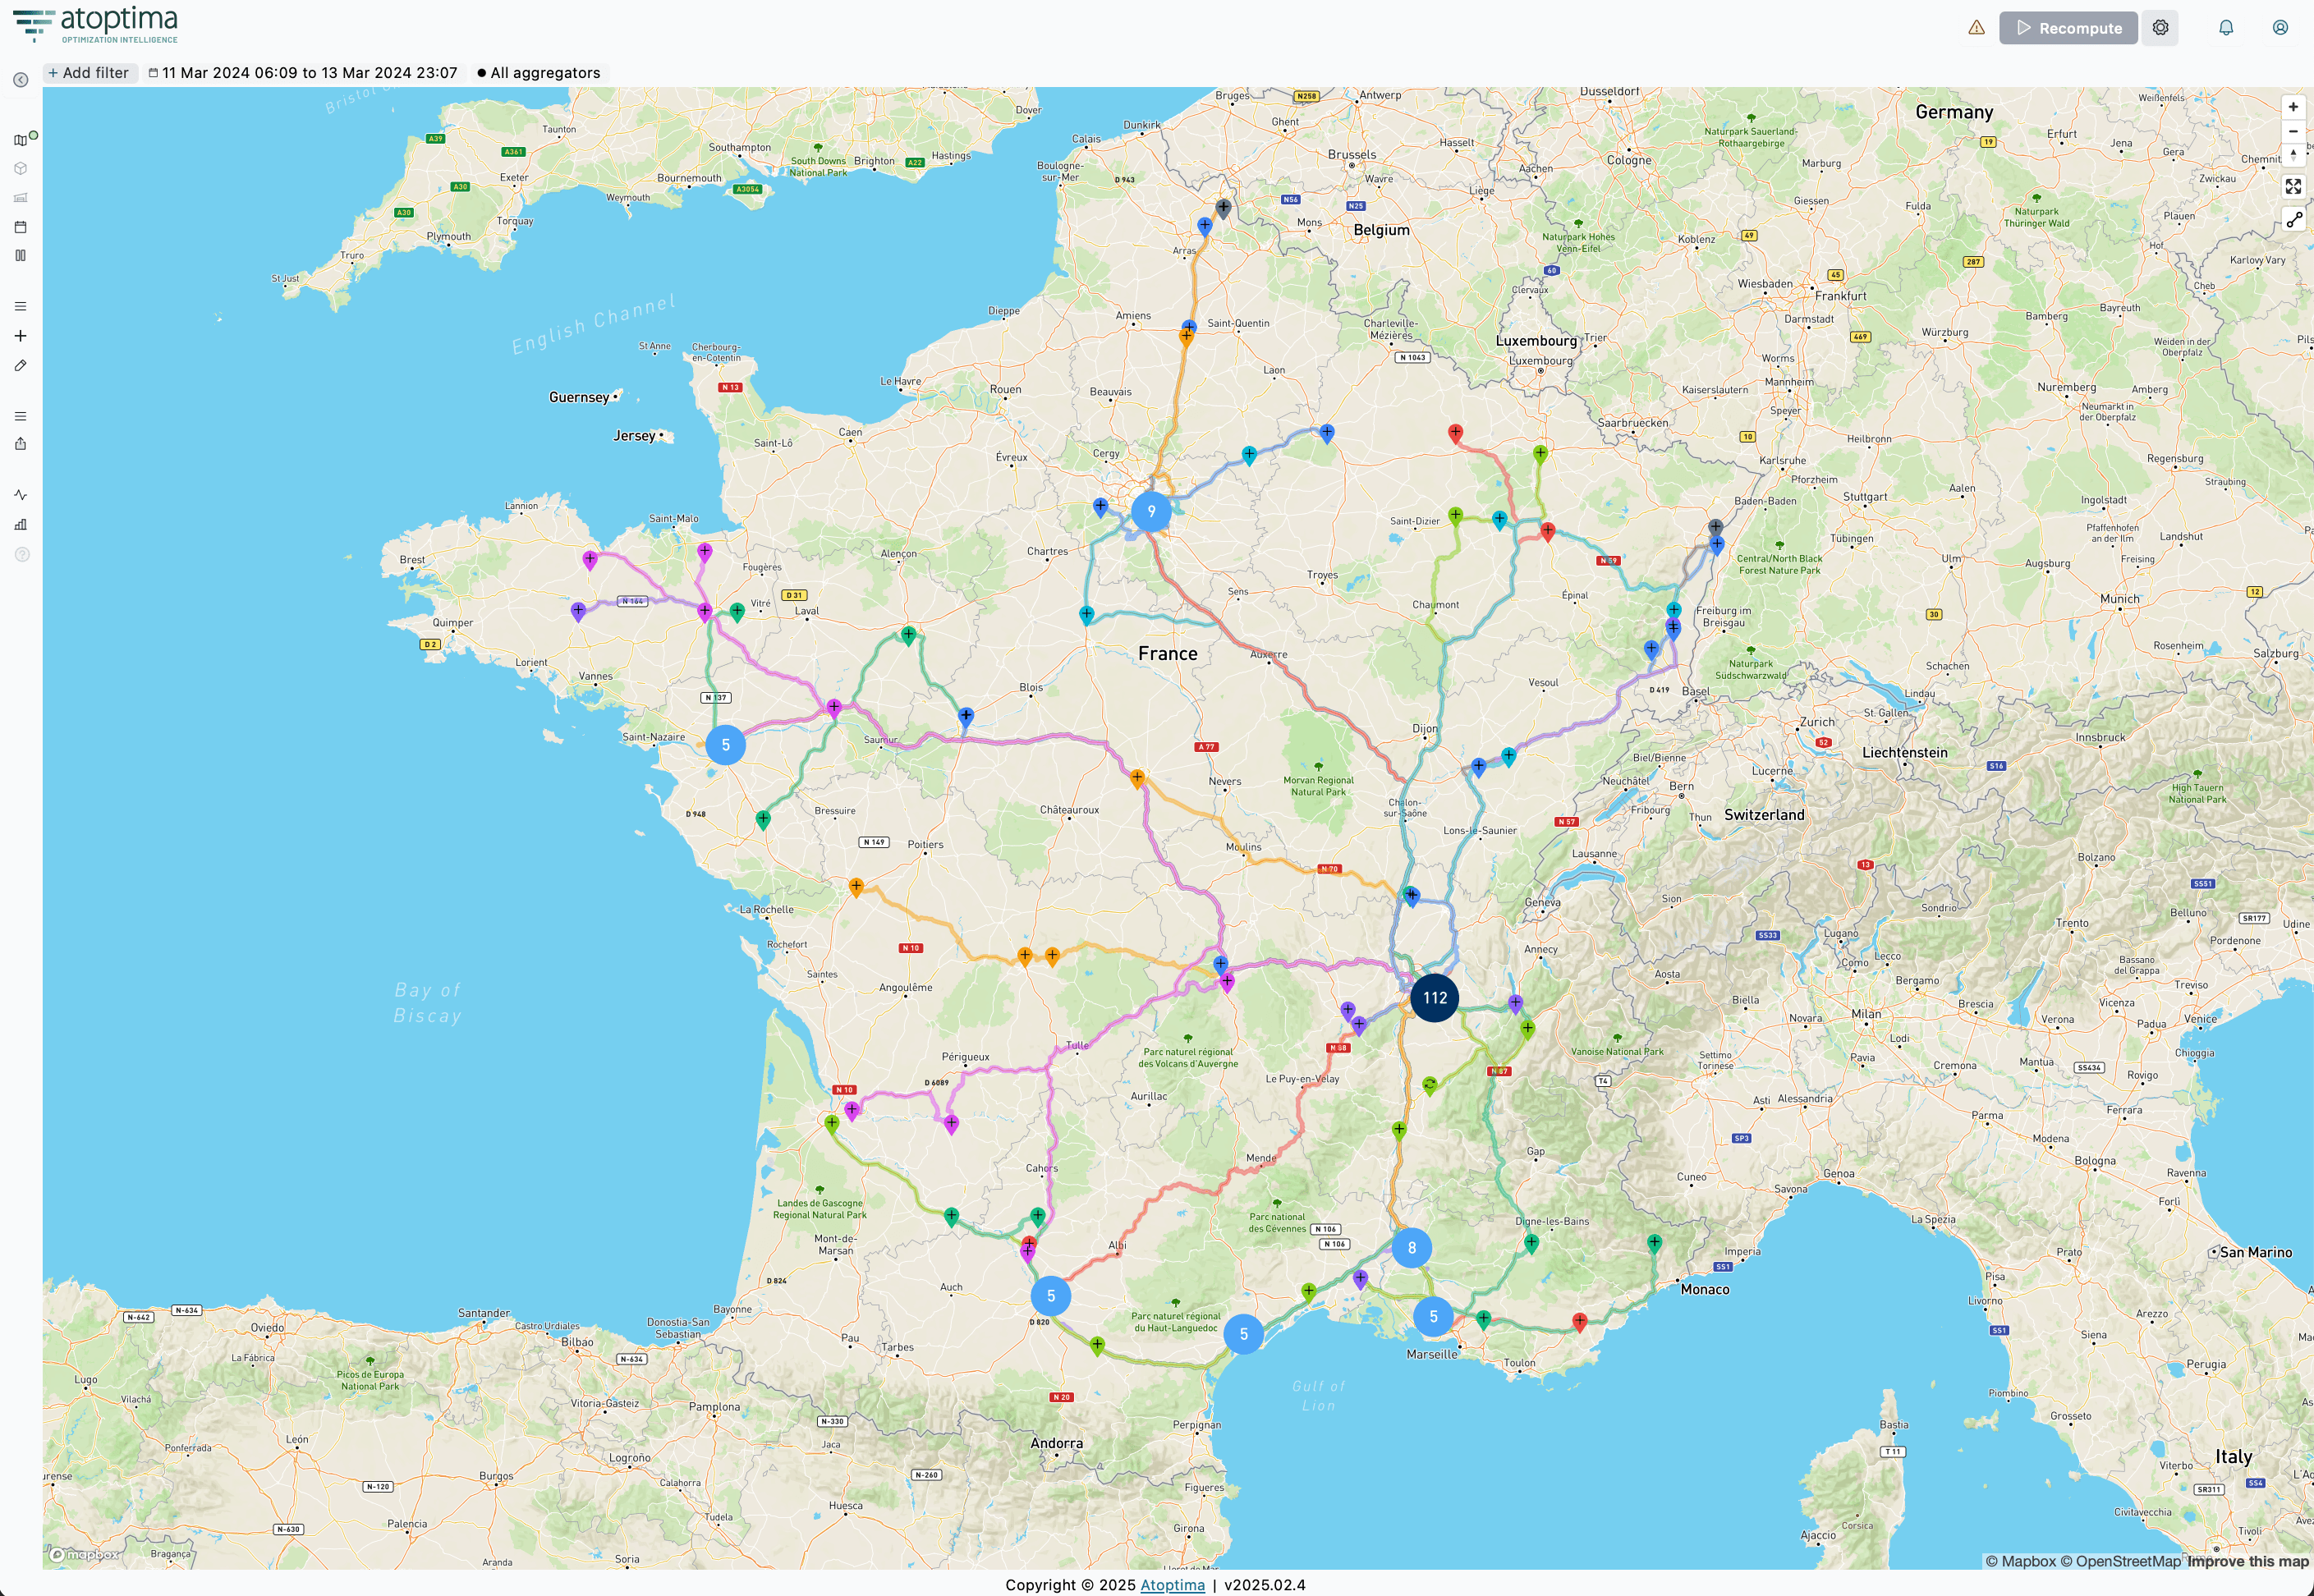Click the share/export icon in sidebar

(20, 444)
